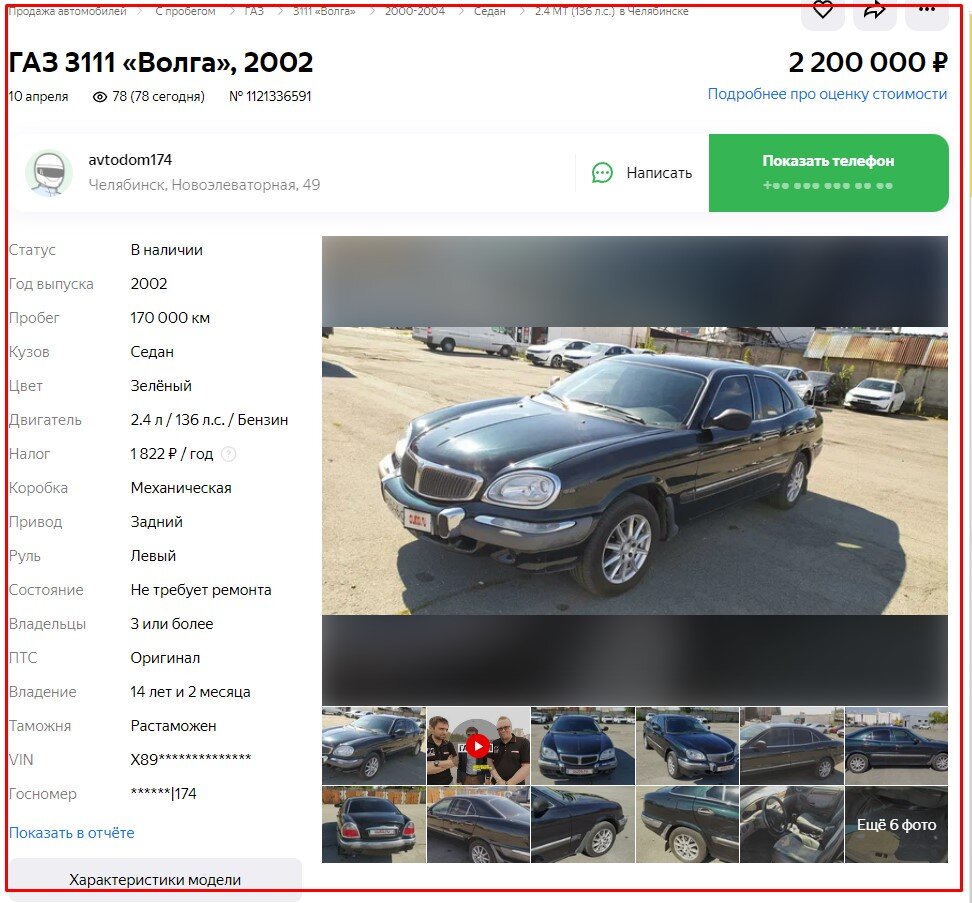Open the 3111 «Волга» breadcrumb

click(324, 11)
